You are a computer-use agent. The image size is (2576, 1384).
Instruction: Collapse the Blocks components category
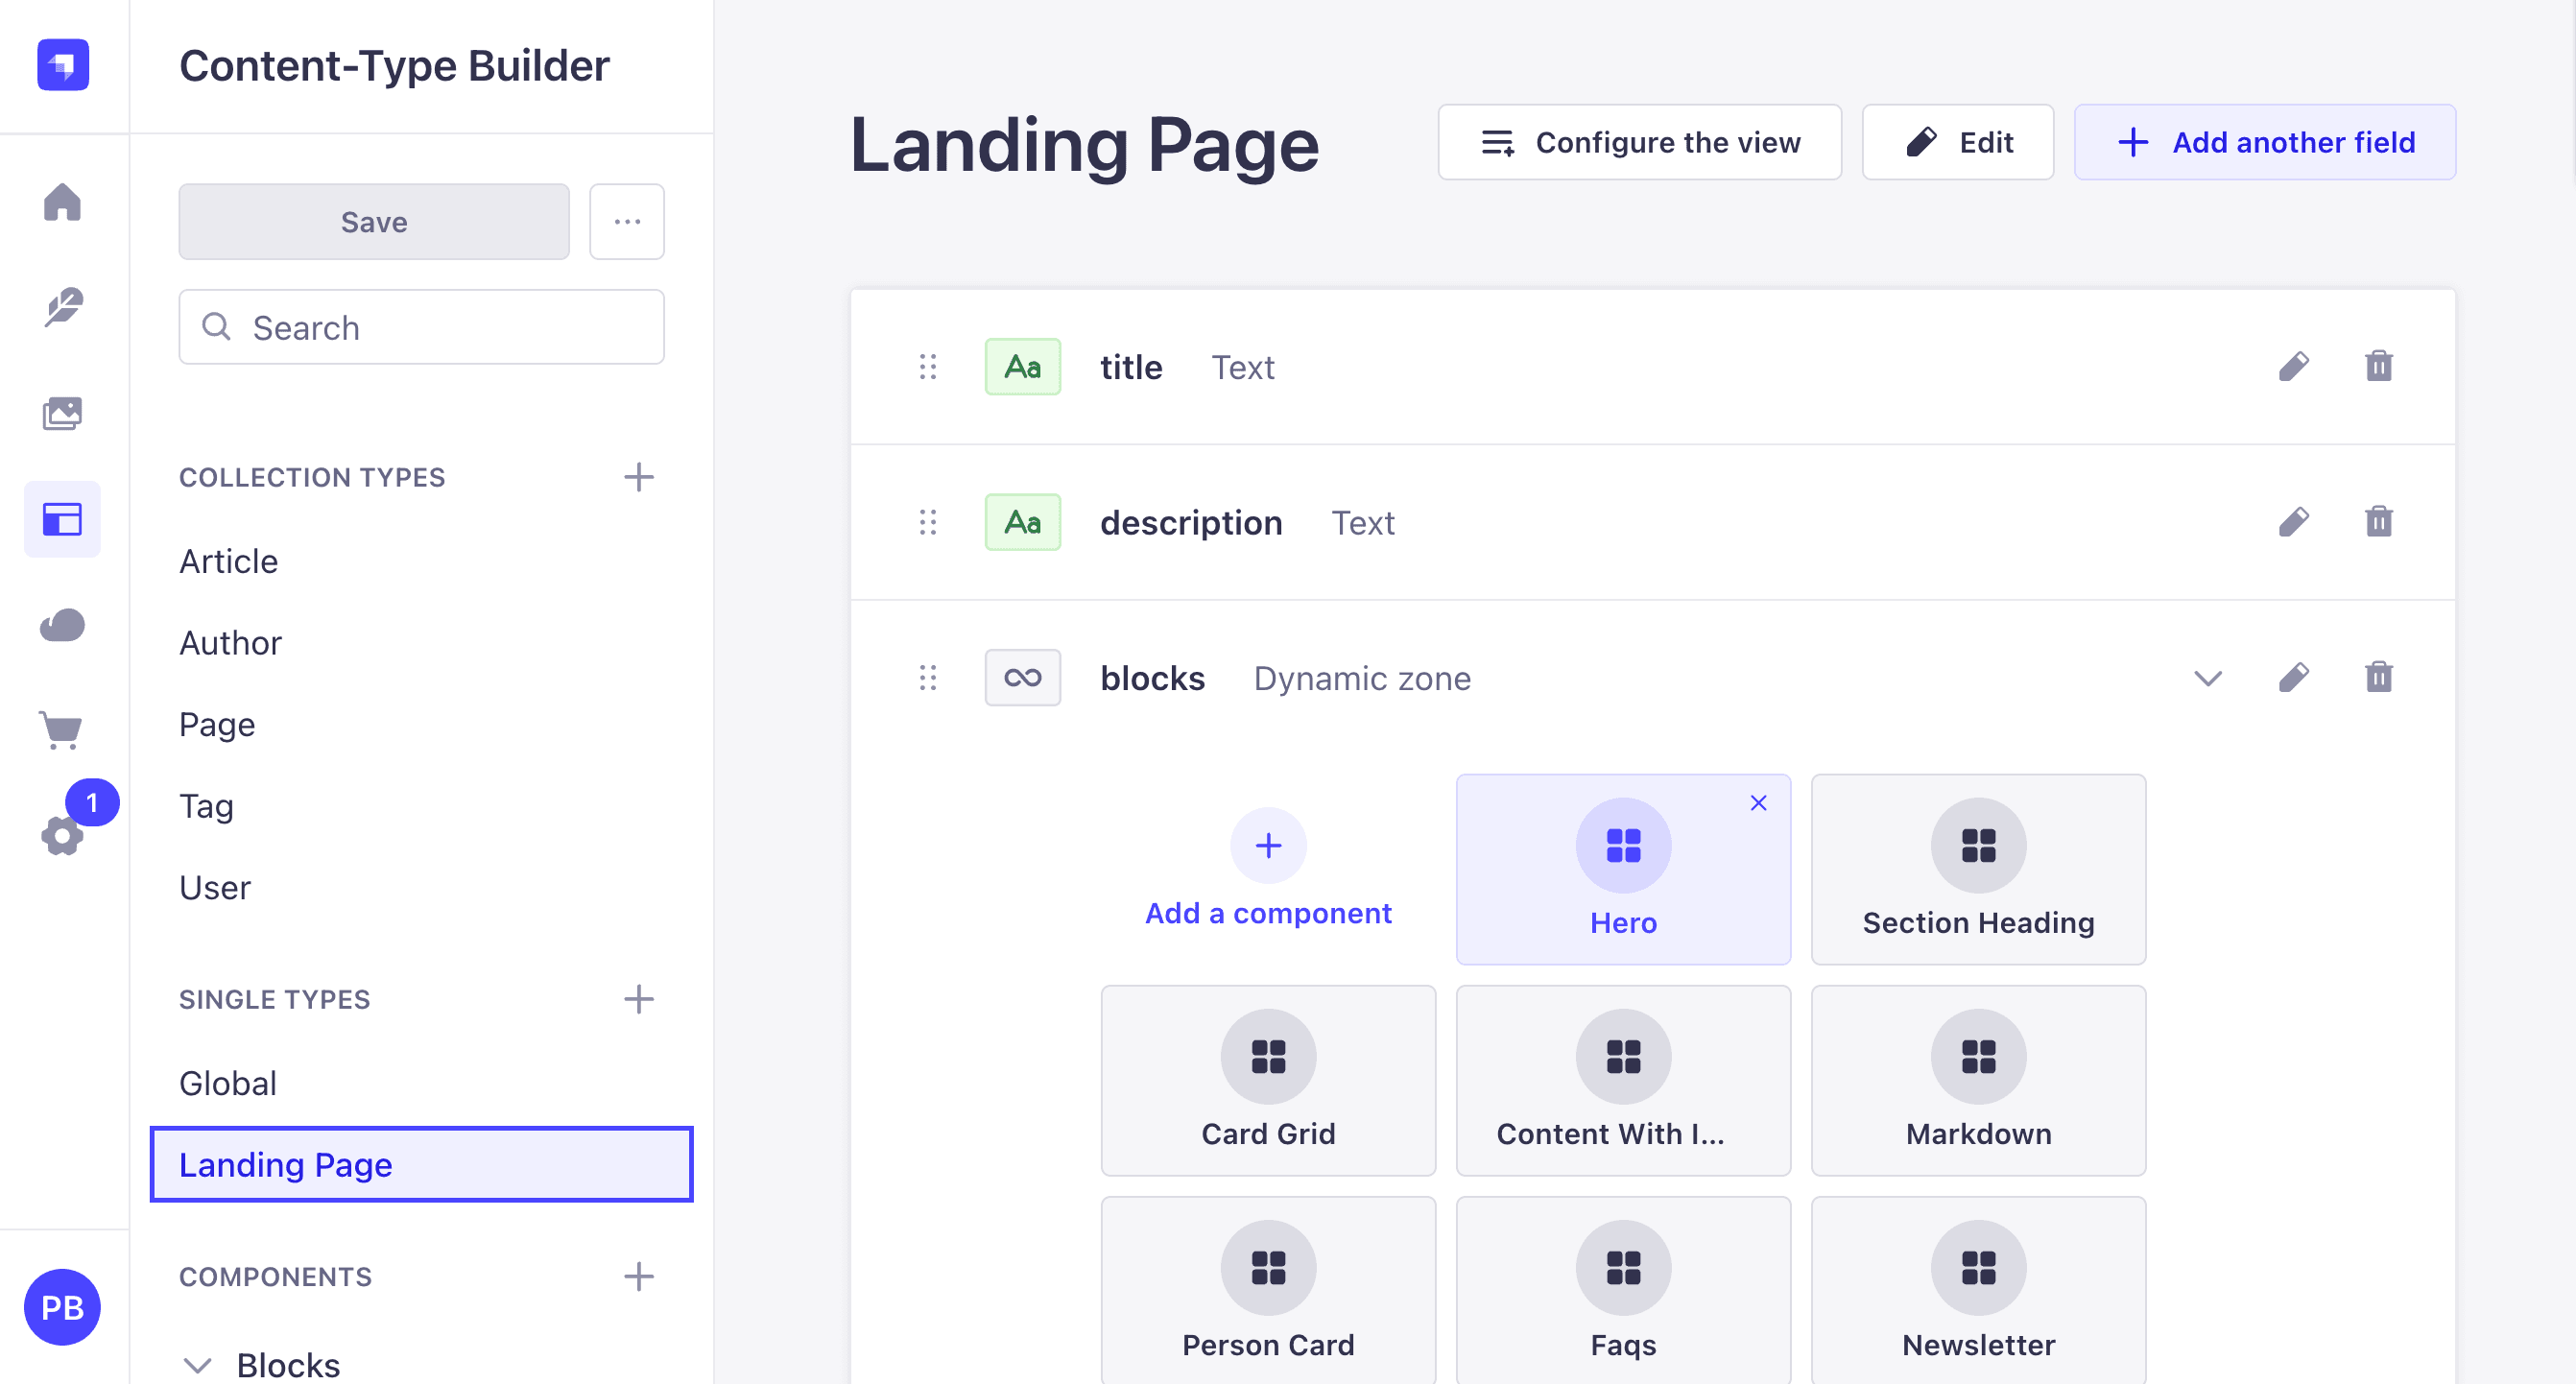(x=198, y=1365)
